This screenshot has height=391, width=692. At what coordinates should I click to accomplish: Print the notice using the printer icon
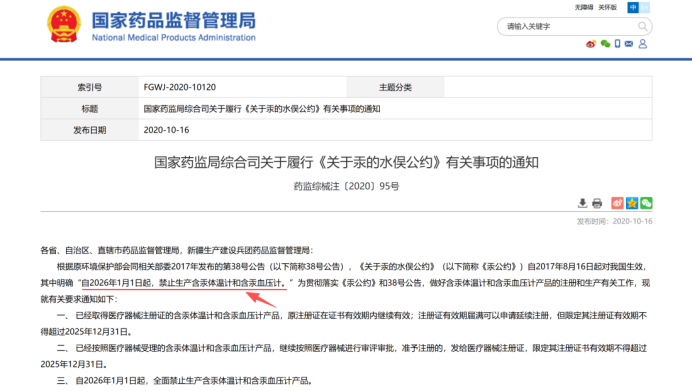597,203
